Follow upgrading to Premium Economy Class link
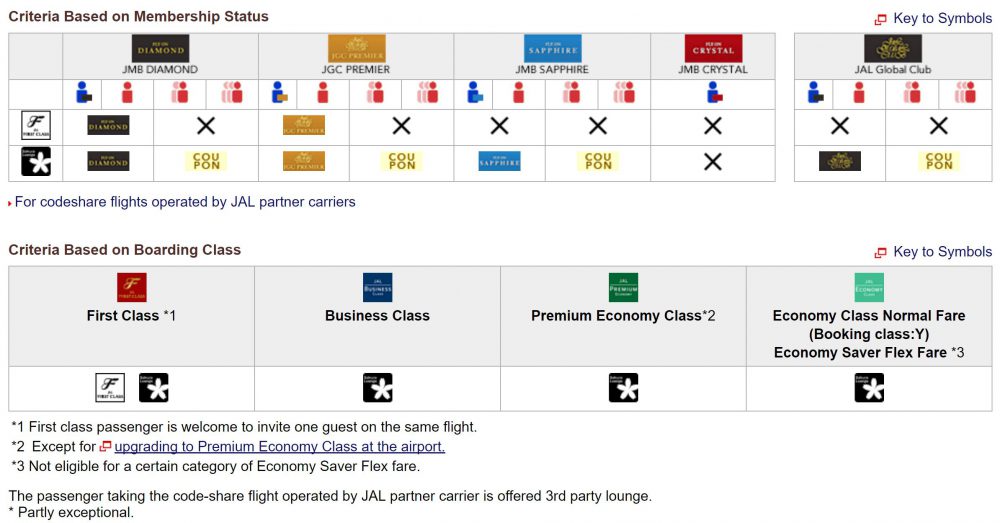 click(x=279, y=447)
